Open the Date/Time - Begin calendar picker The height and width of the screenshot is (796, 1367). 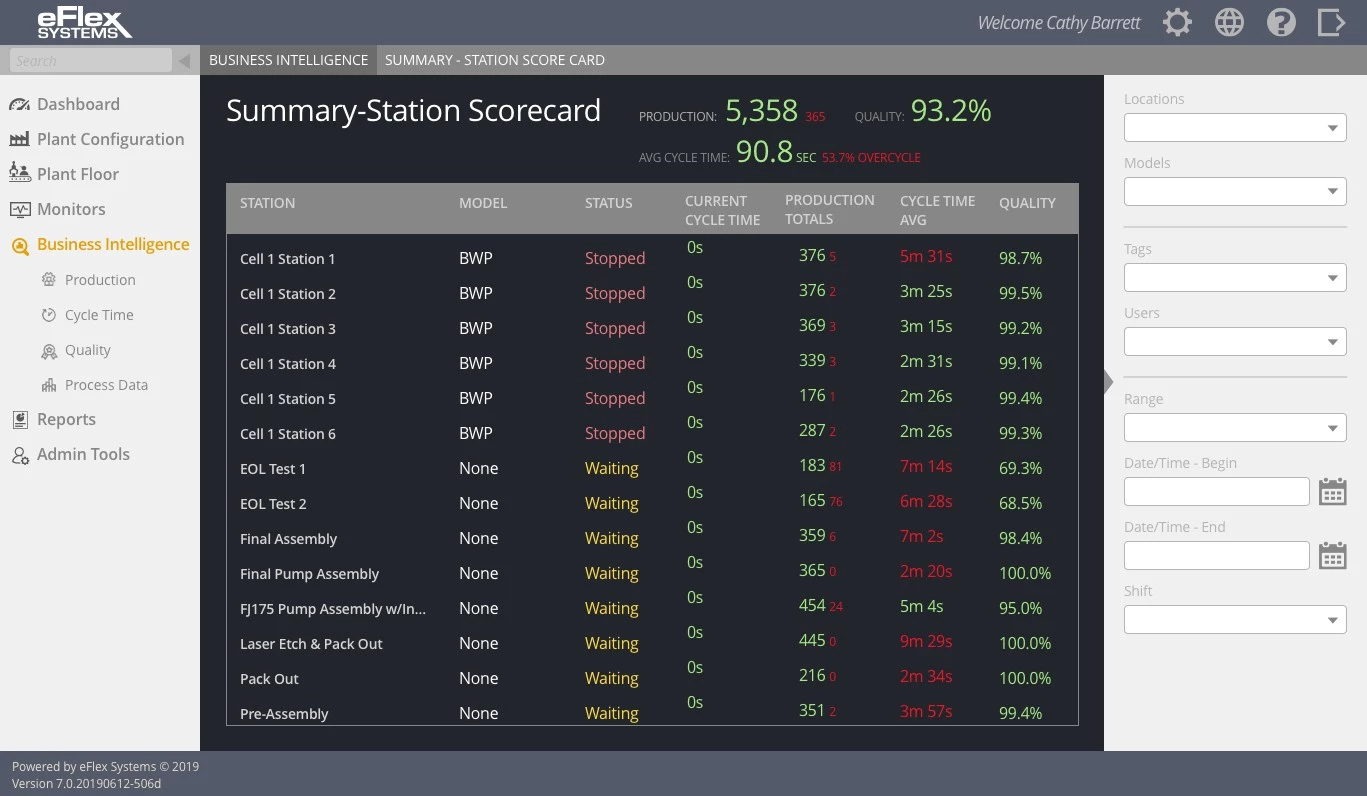(x=1332, y=491)
